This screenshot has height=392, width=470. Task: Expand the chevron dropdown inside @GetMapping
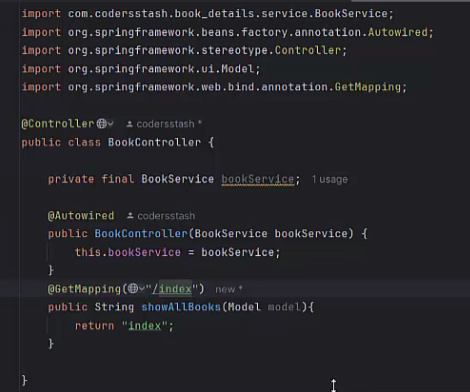142,289
